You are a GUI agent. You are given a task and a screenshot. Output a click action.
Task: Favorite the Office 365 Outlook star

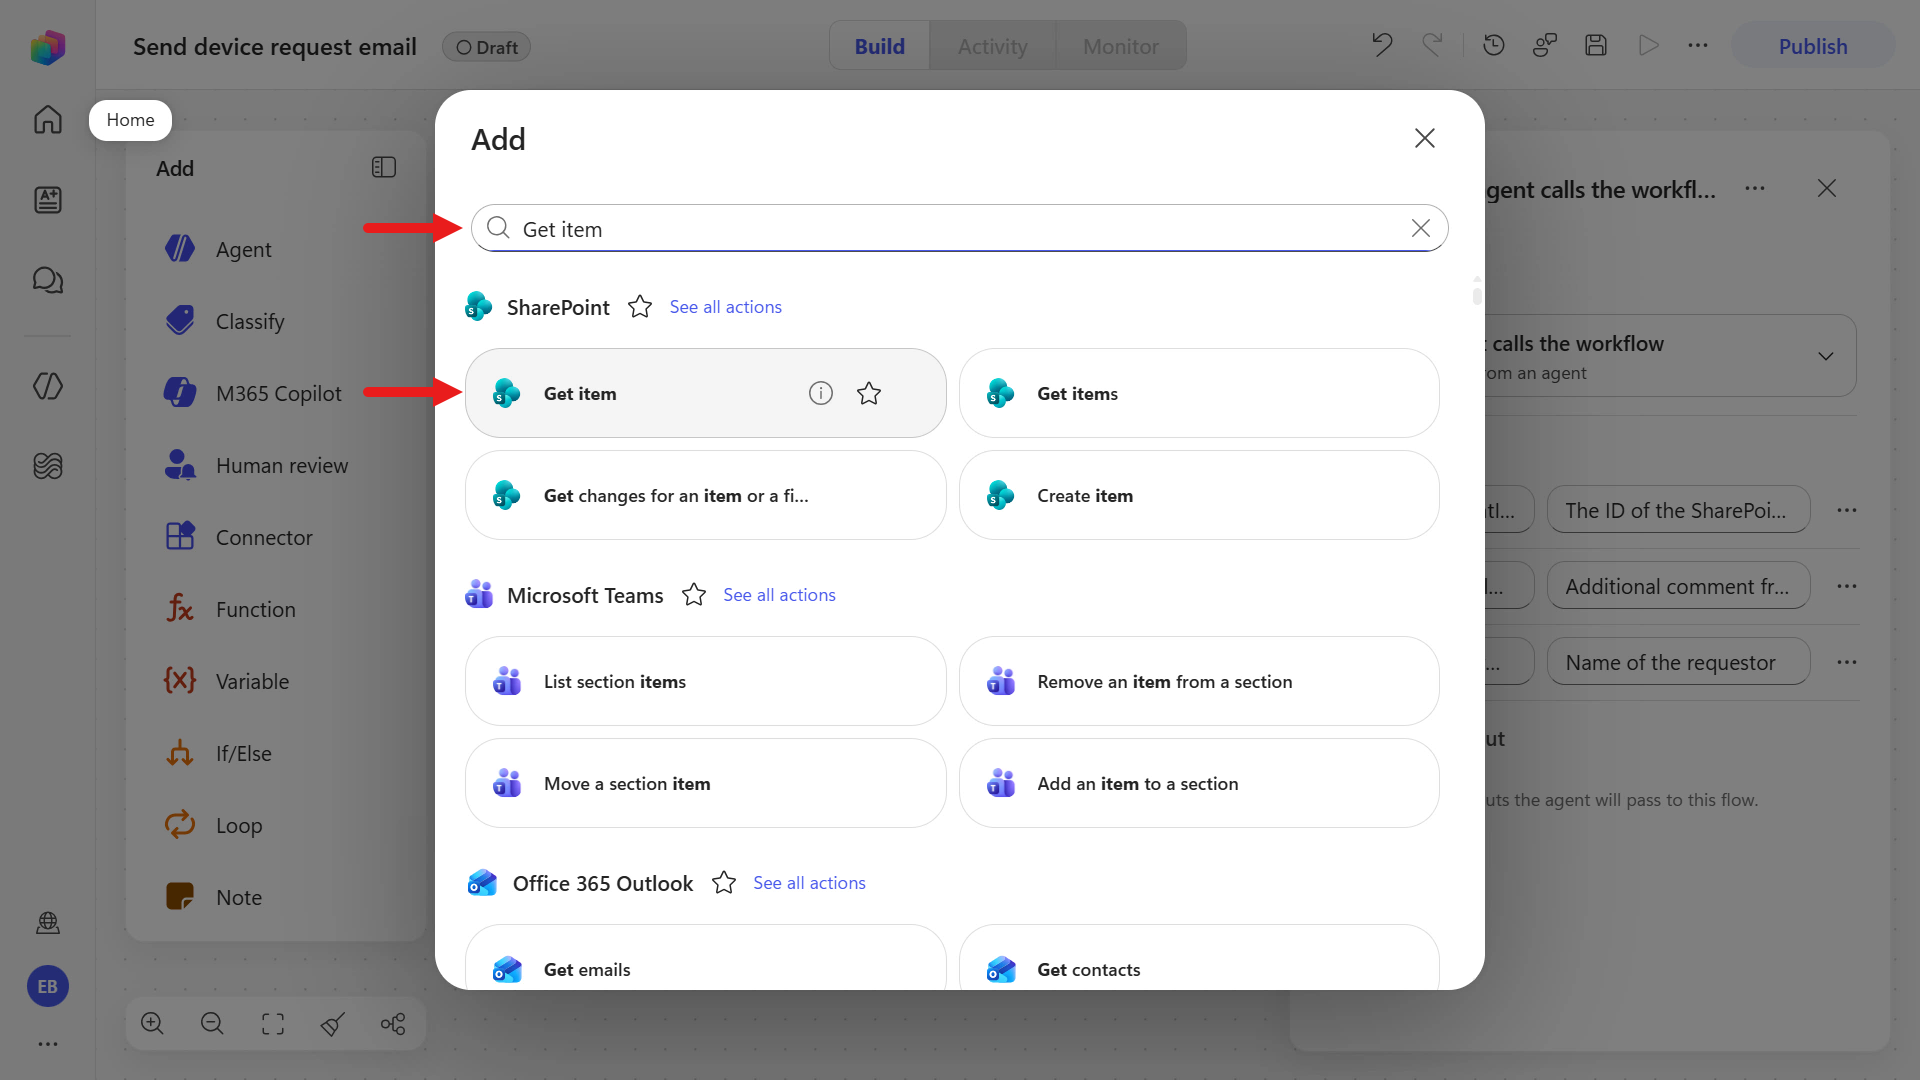coord(724,883)
